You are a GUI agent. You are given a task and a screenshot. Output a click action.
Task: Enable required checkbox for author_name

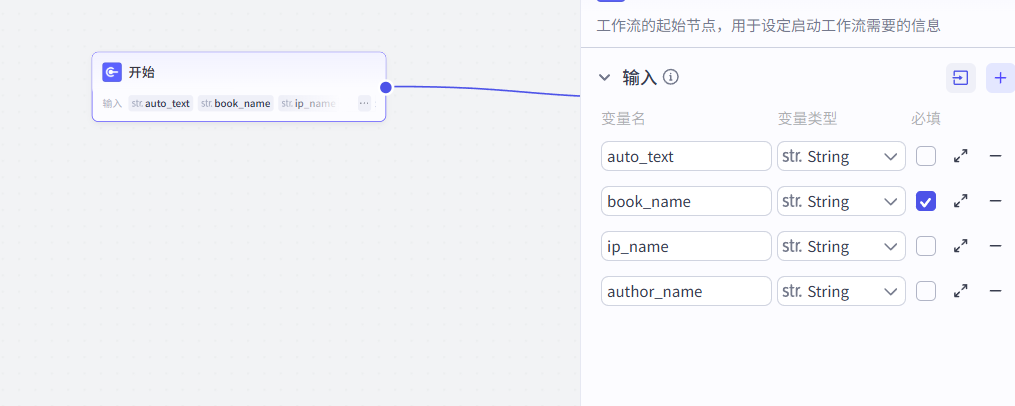pyautogui.click(x=926, y=291)
